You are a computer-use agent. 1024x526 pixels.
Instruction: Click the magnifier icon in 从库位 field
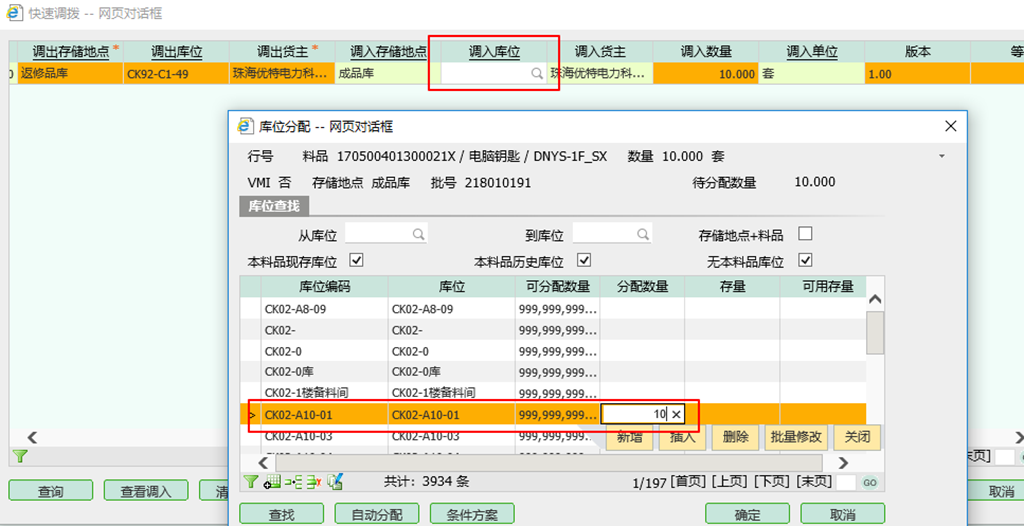click(419, 234)
